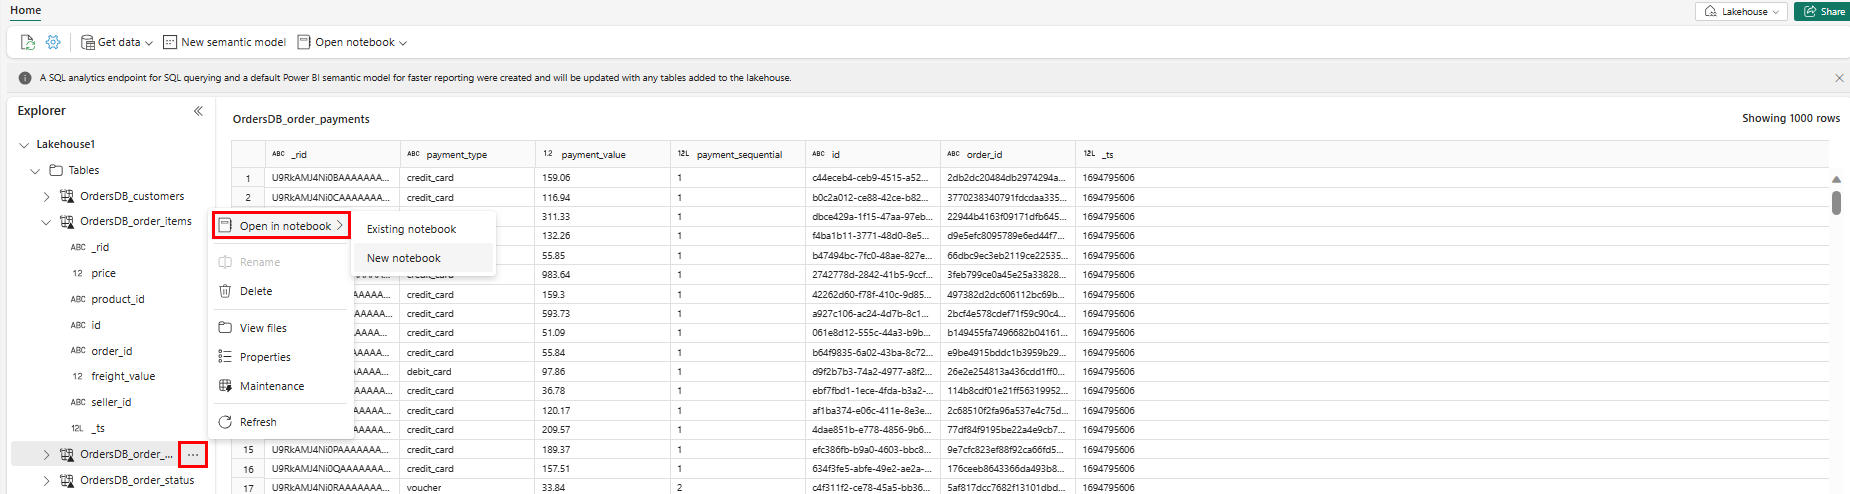The height and width of the screenshot is (494, 1850).
Task: Select the id column under order_items
Action: click(x=96, y=325)
